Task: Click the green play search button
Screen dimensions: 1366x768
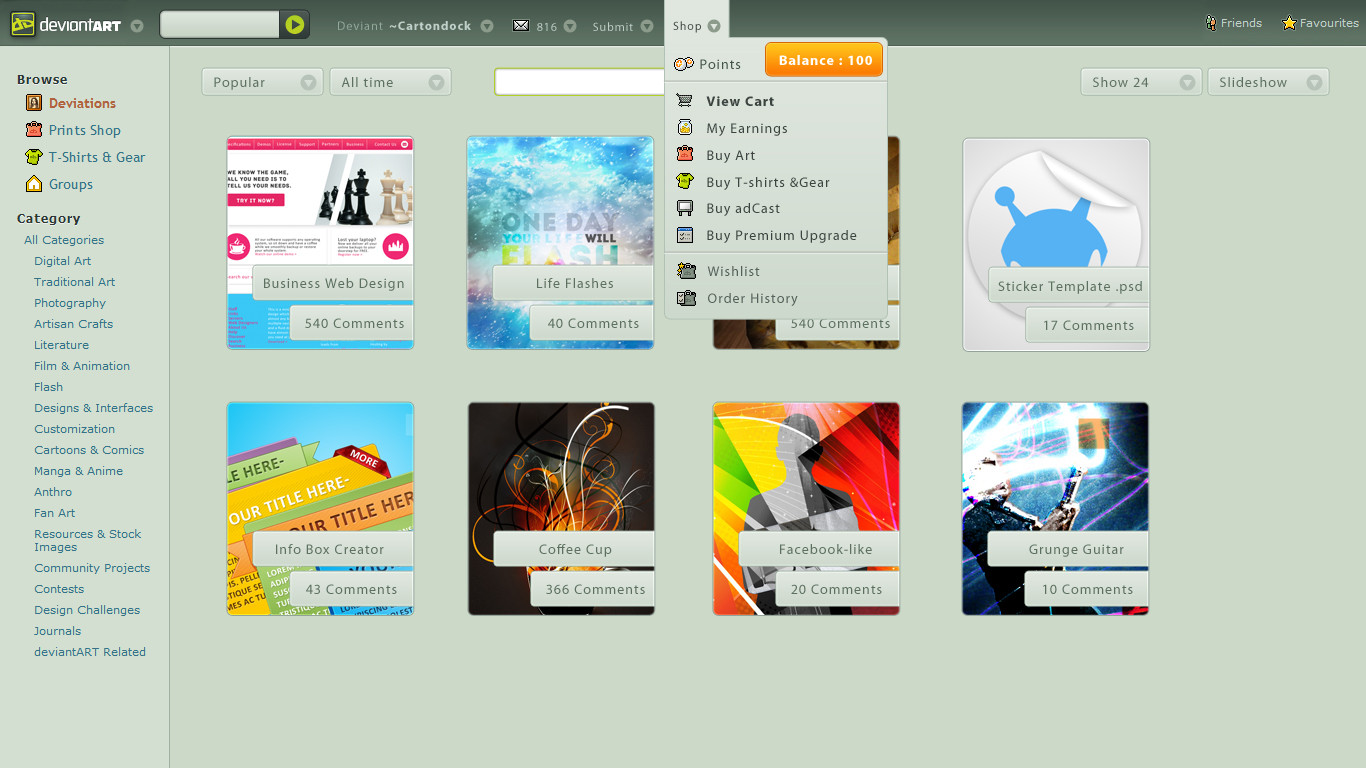Action: click(294, 25)
